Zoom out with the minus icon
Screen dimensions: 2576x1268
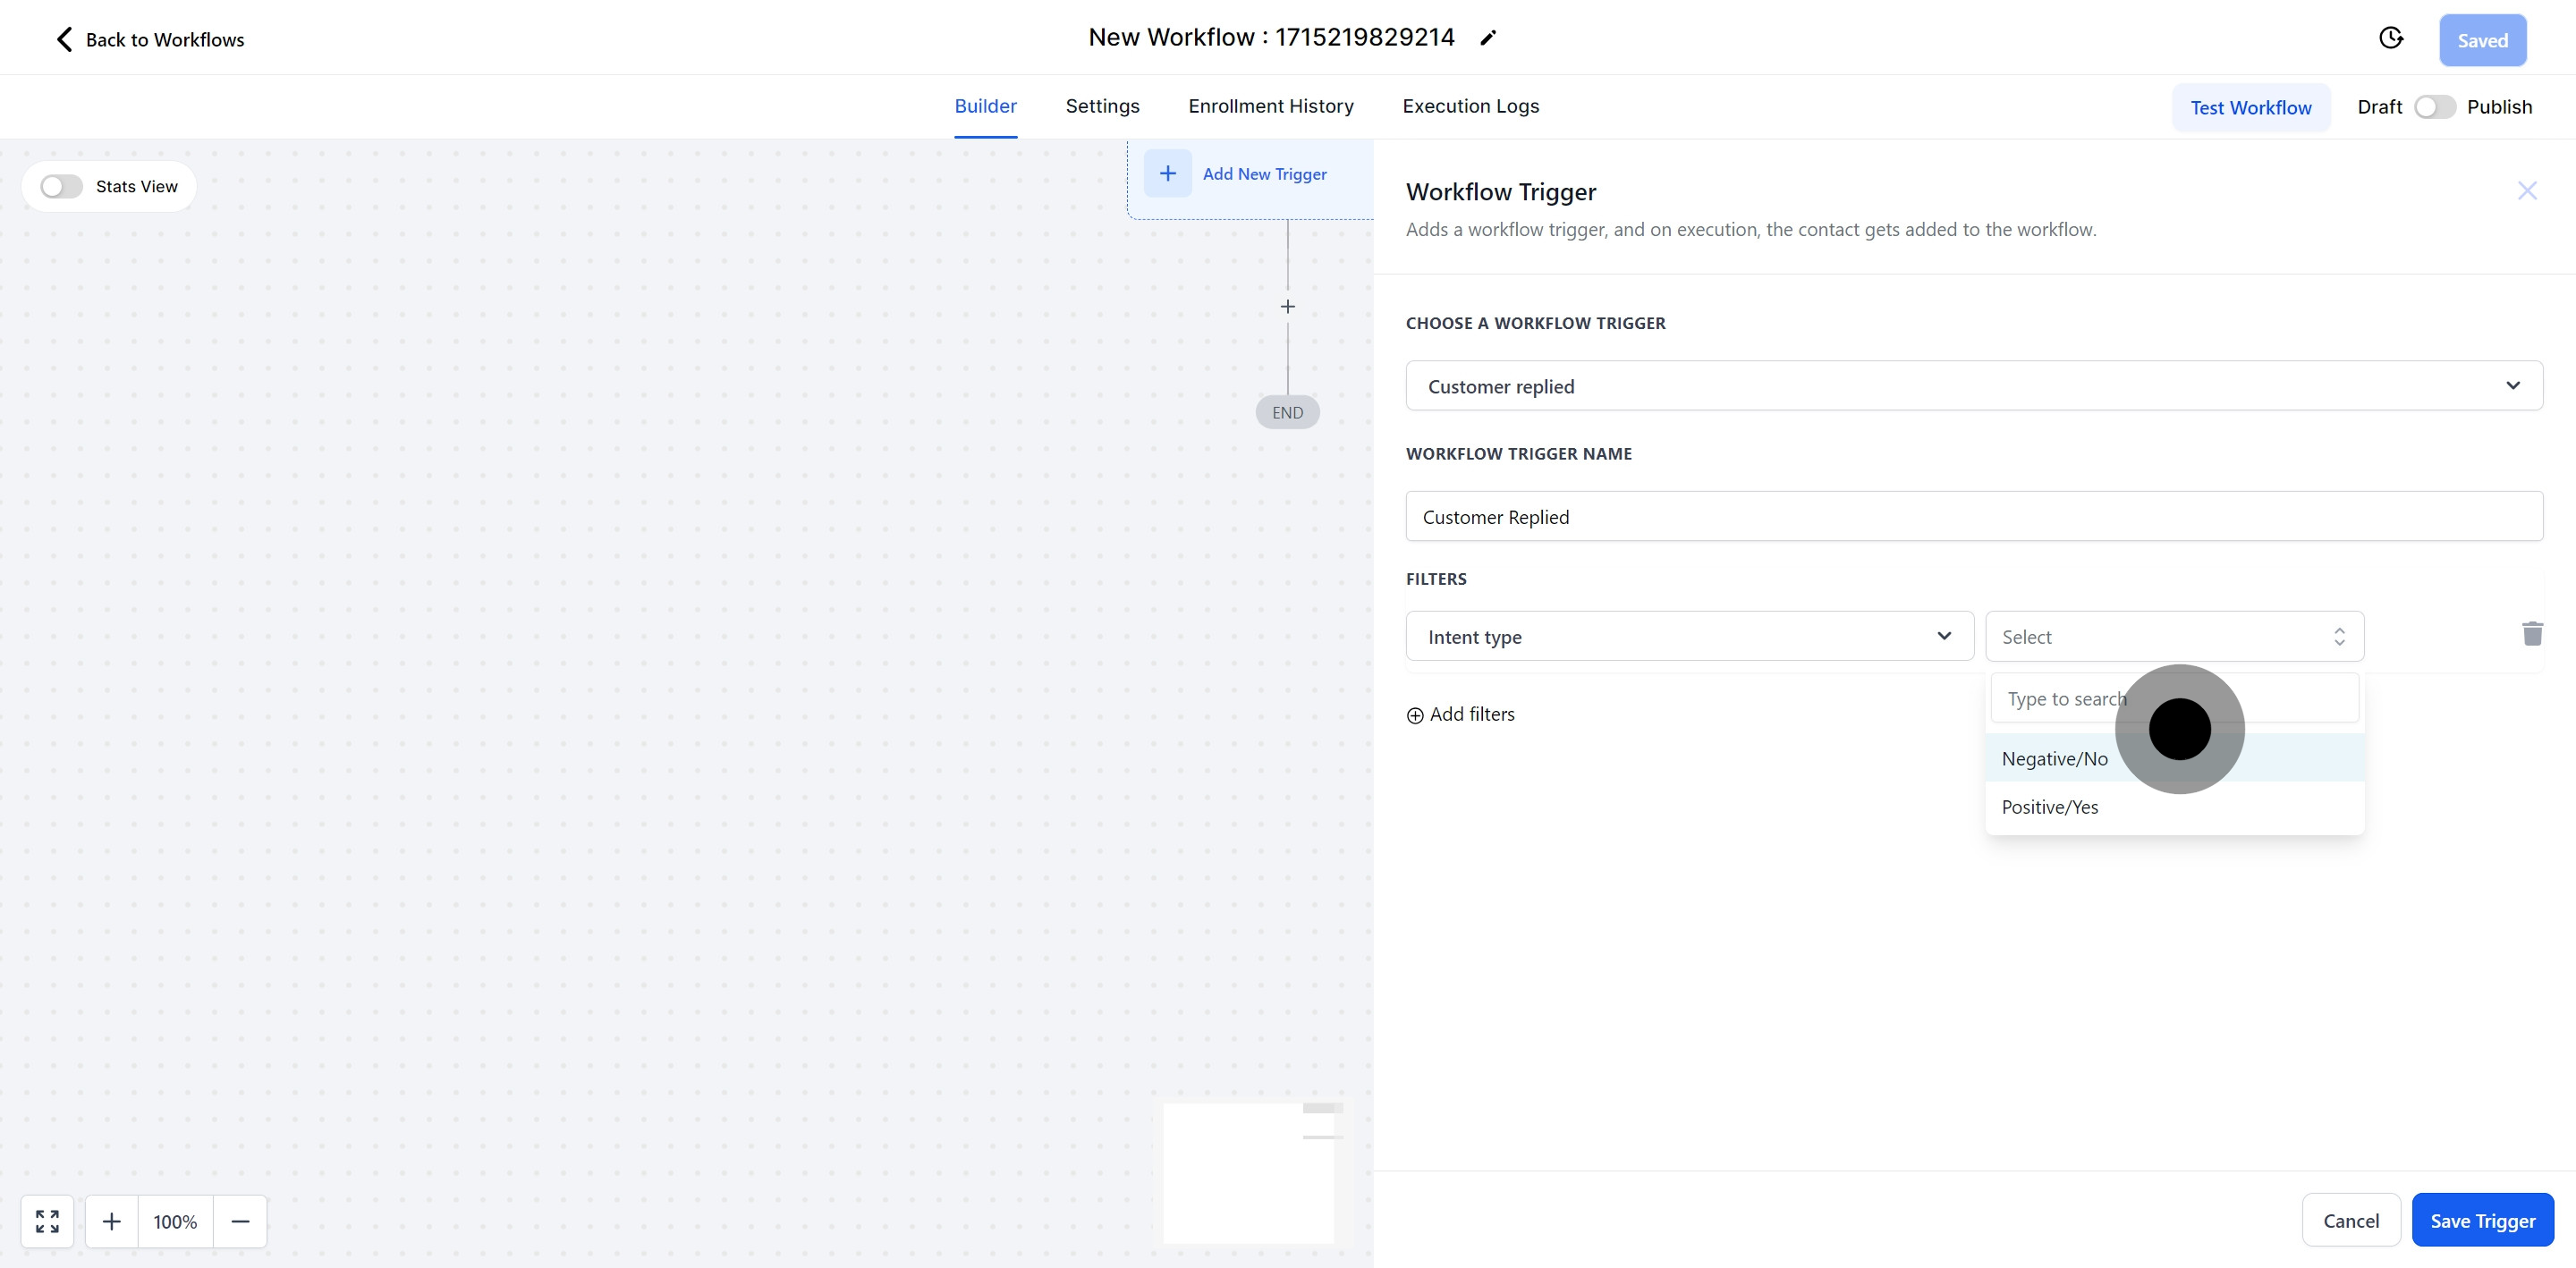(240, 1221)
